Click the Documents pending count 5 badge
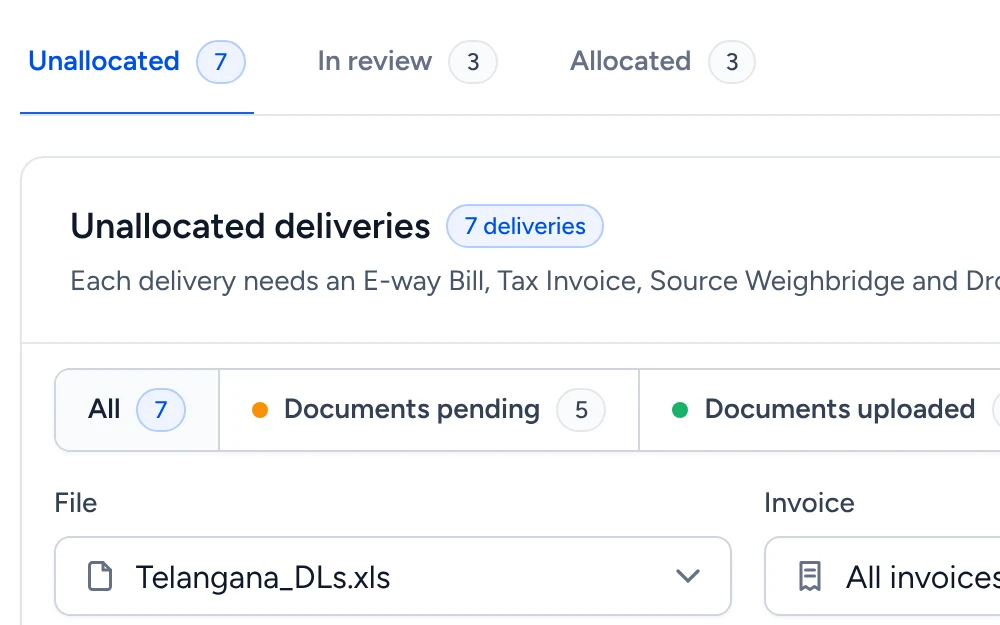 tap(581, 409)
